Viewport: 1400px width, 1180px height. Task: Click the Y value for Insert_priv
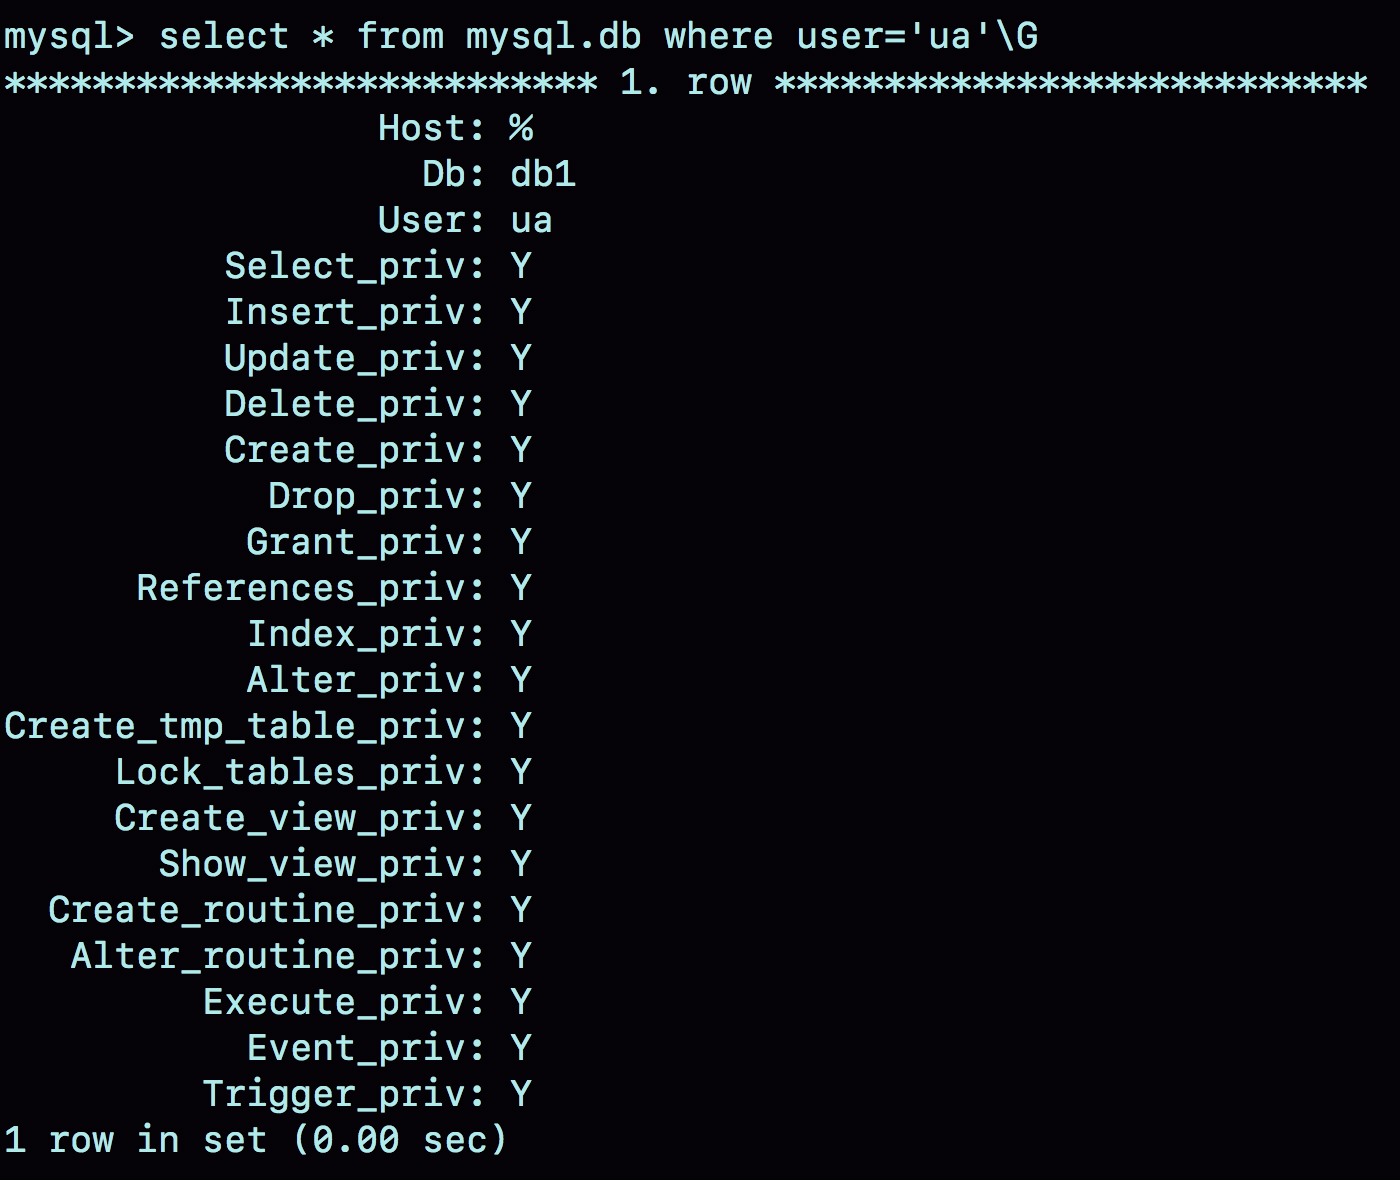point(520,313)
